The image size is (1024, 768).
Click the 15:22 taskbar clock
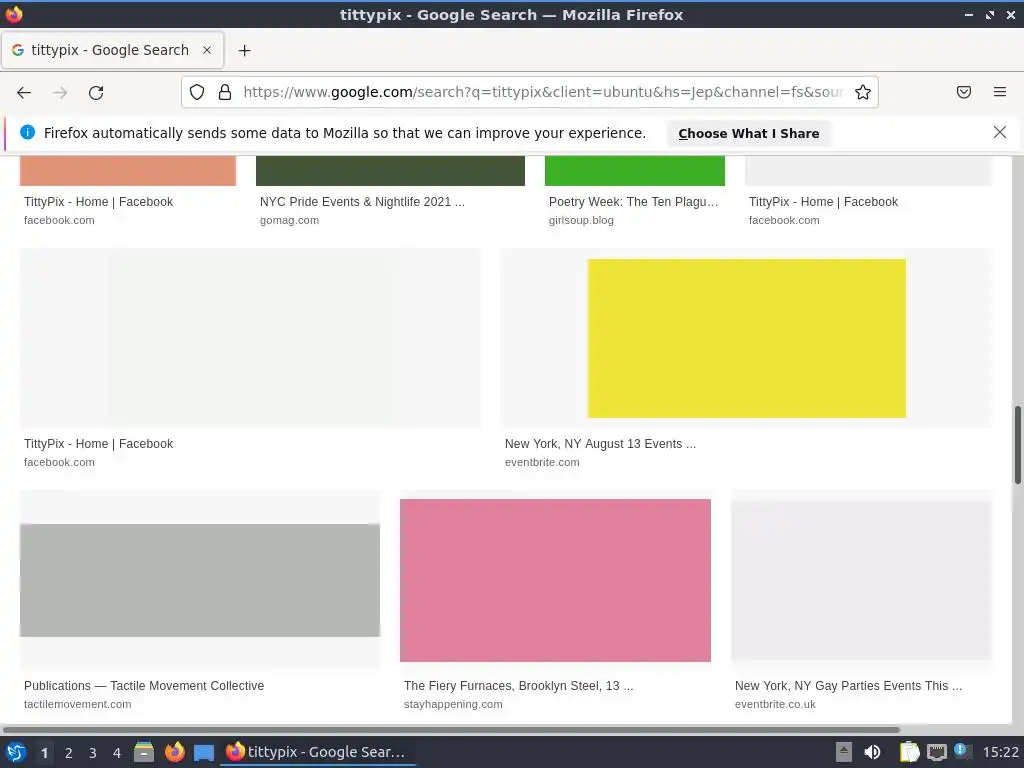[1000, 752]
